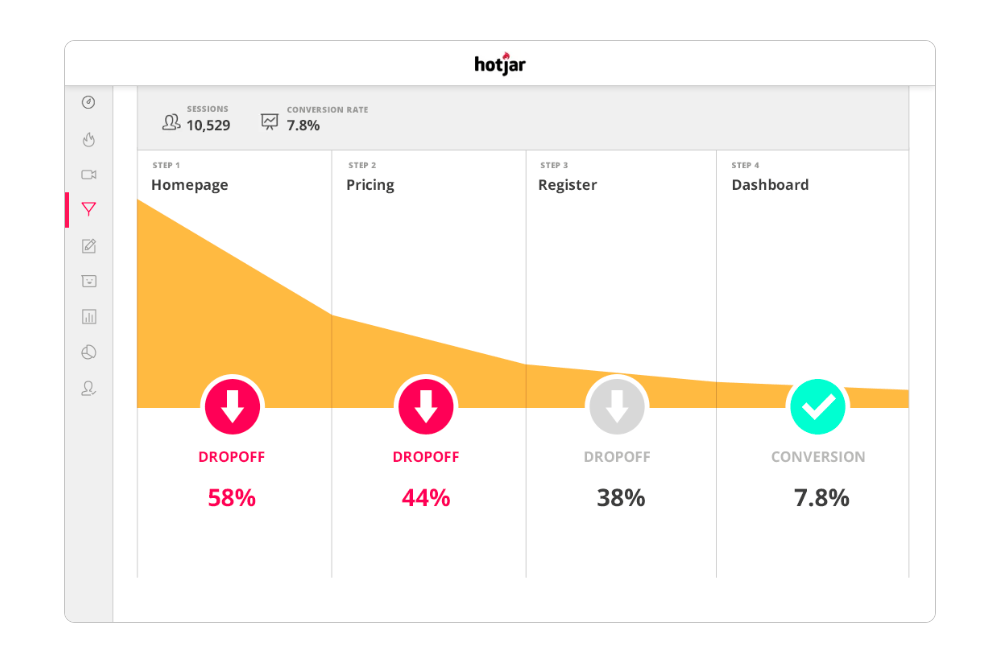Screen dimensions: 1000x666
Task: Open the bar chart icon in sidebar
Action: 89,317
